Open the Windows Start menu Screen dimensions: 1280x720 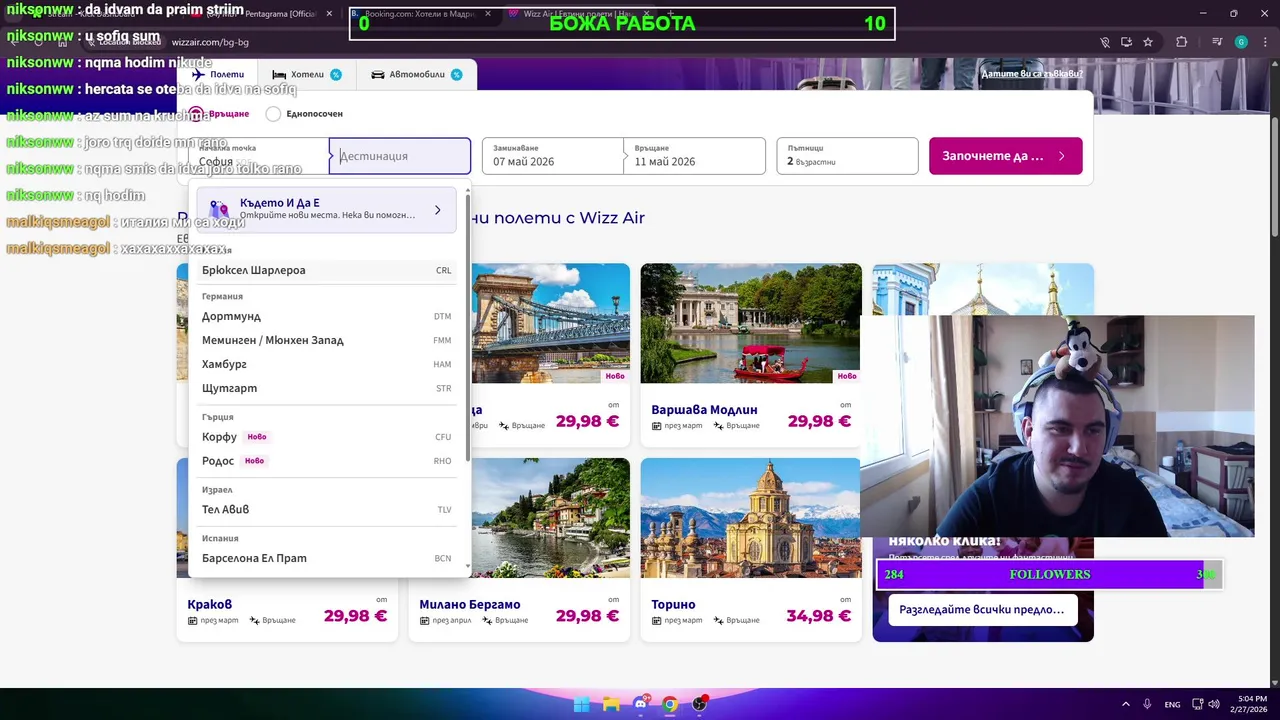coord(581,704)
